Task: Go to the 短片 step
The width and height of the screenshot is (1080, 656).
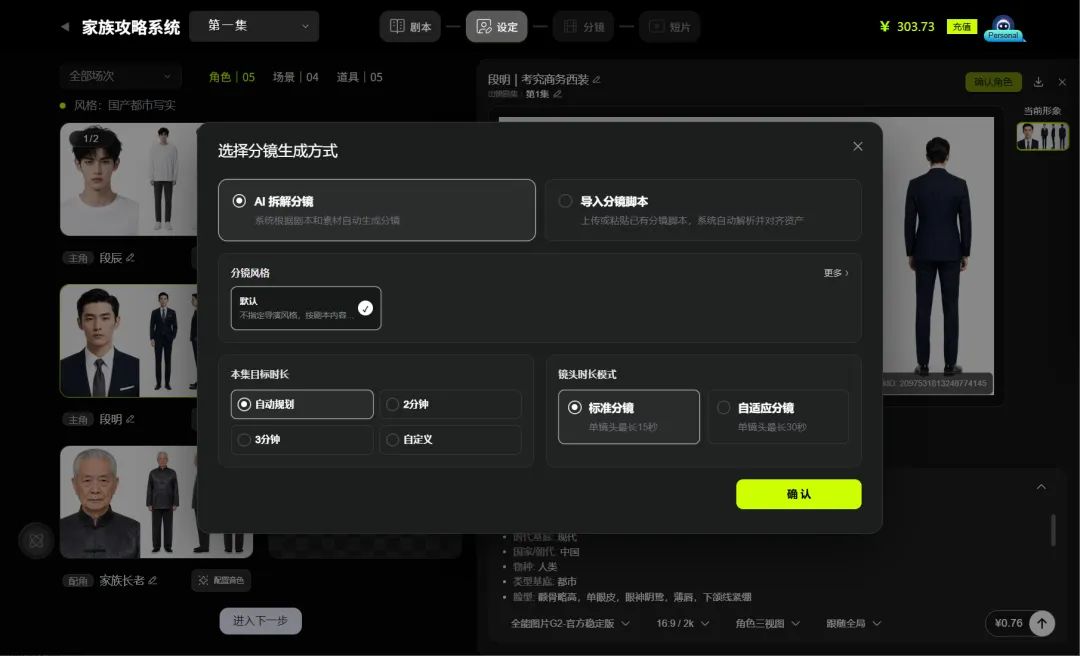Action: point(669,27)
